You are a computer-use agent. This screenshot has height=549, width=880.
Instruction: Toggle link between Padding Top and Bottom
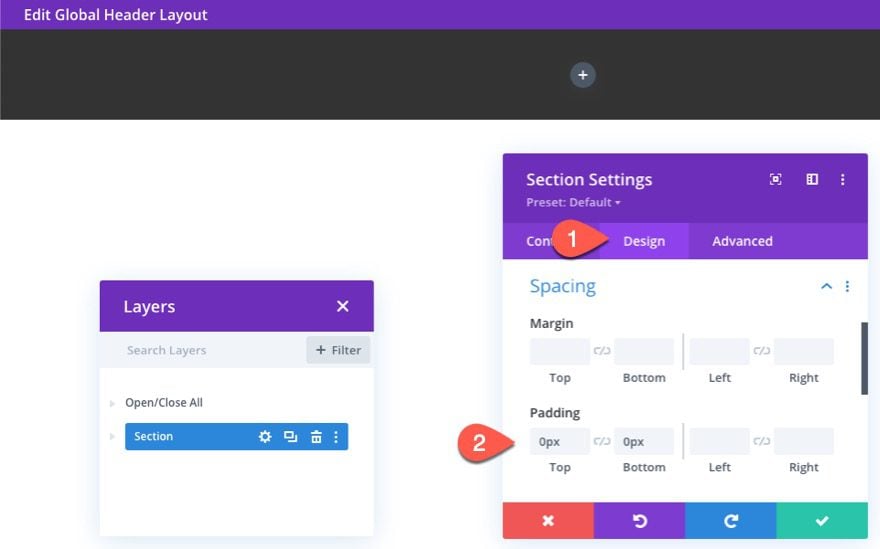(602, 441)
